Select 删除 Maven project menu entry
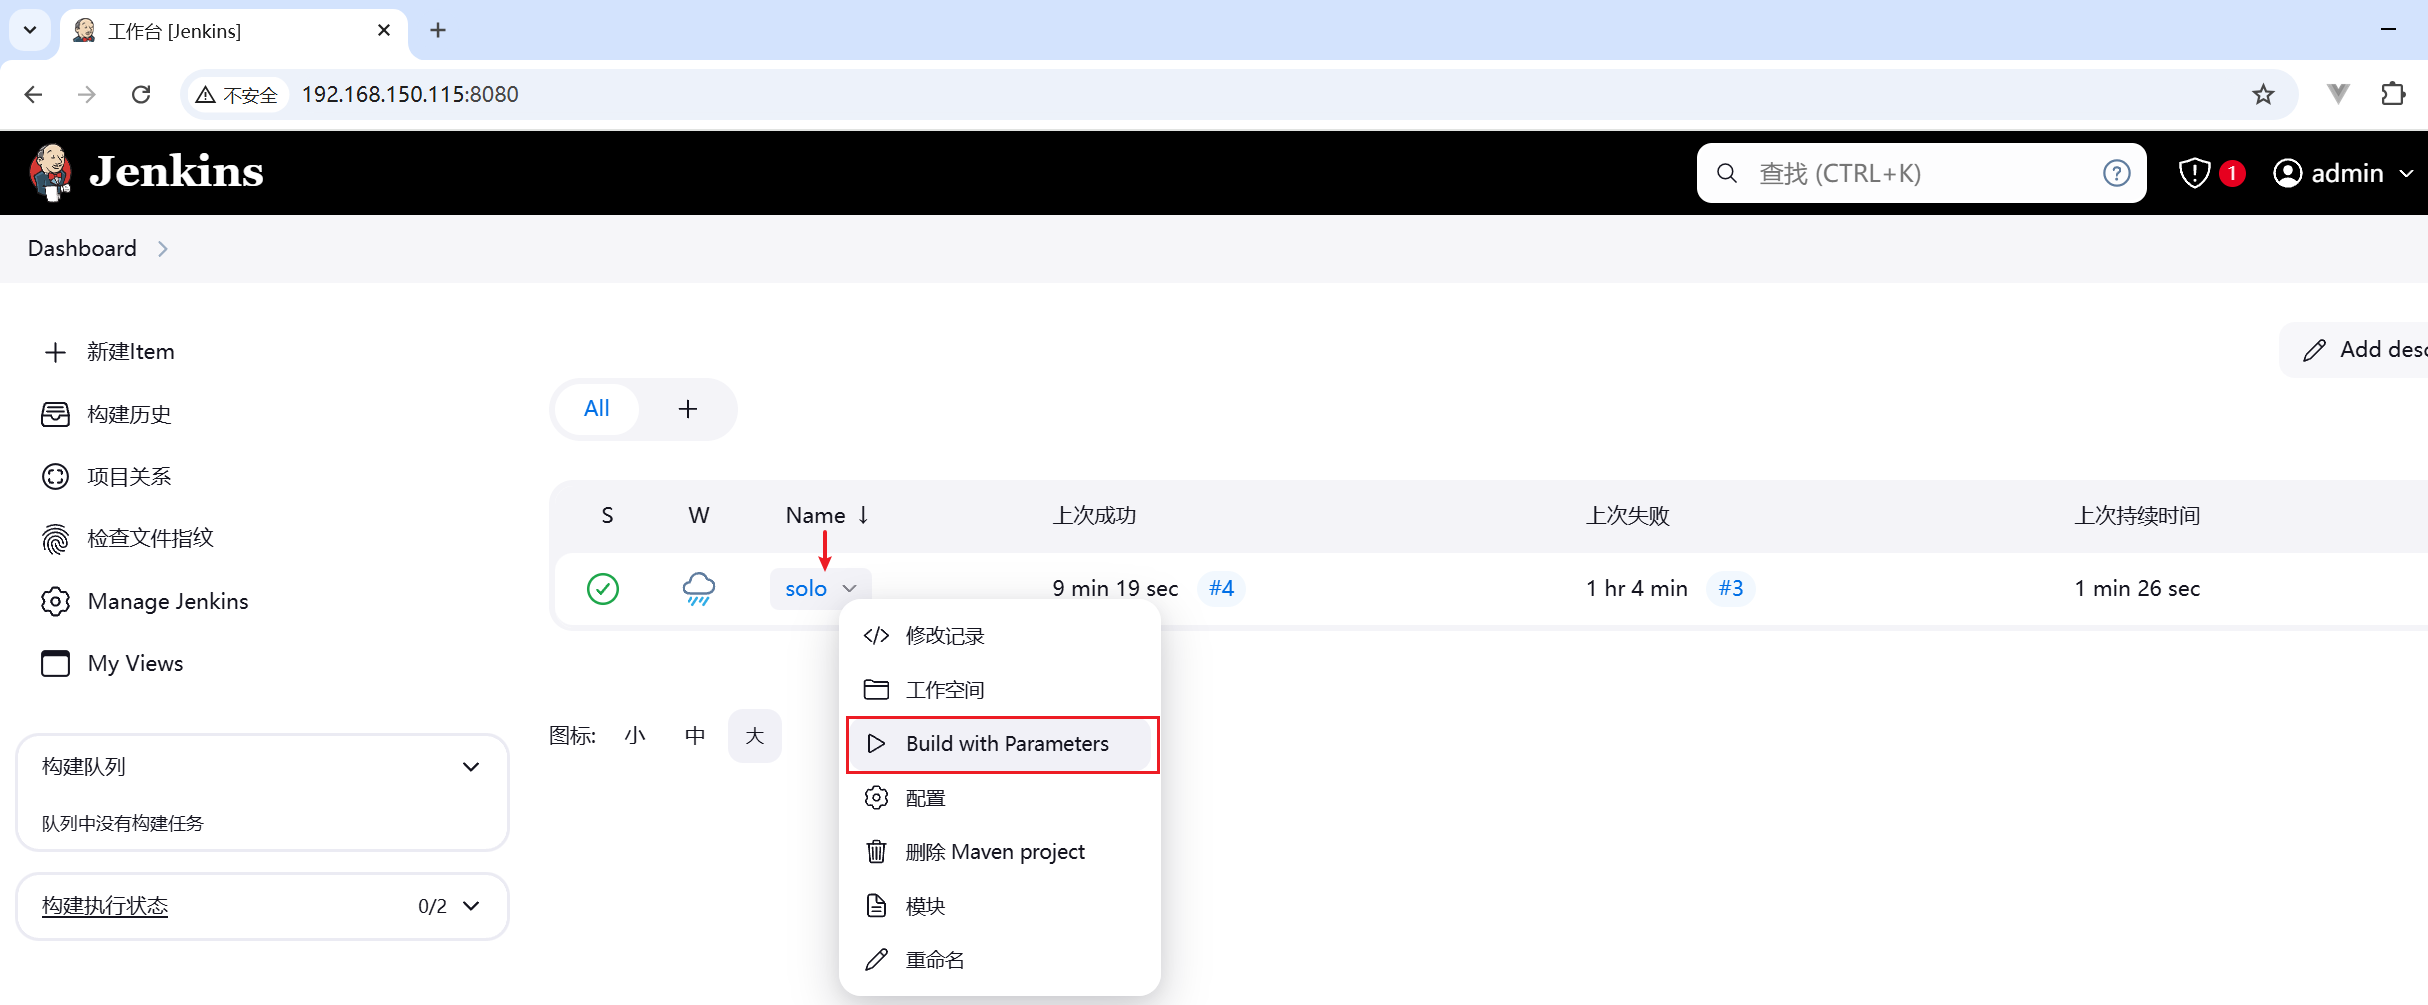 [x=1000, y=852]
